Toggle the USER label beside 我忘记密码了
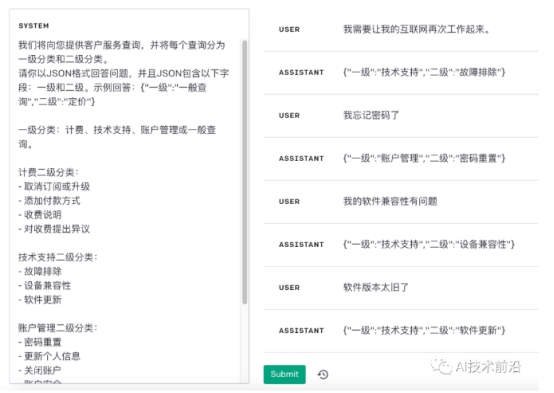Image resolution: width=554 pixels, height=393 pixels. pyautogui.click(x=289, y=116)
